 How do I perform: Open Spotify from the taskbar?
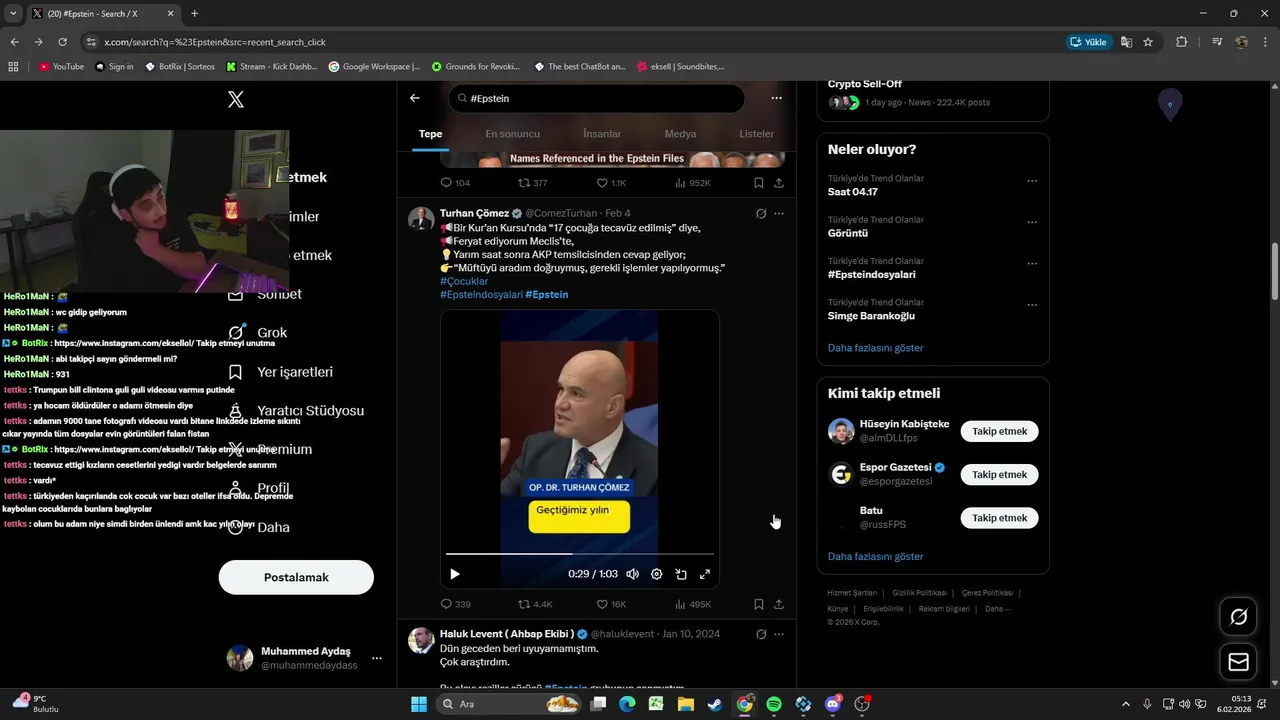coord(773,704)
